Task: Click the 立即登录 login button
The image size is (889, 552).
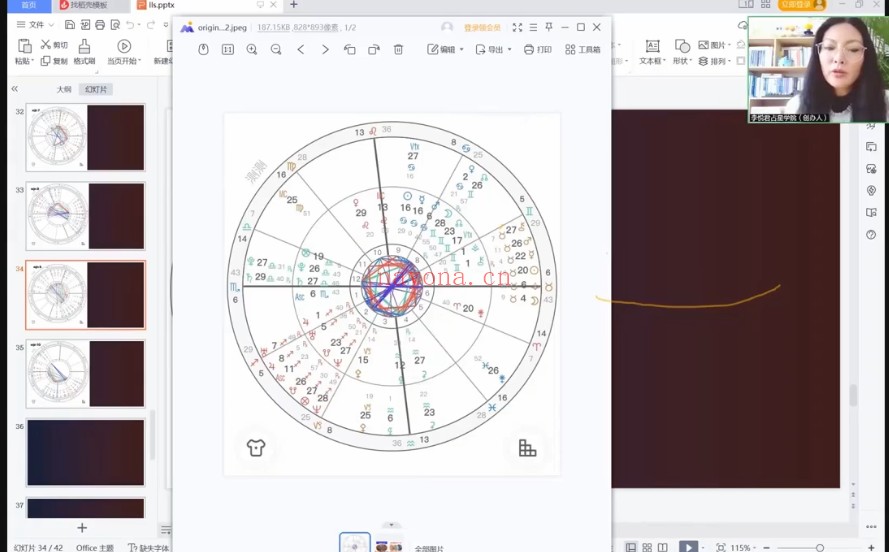Action: coord(801,5)
